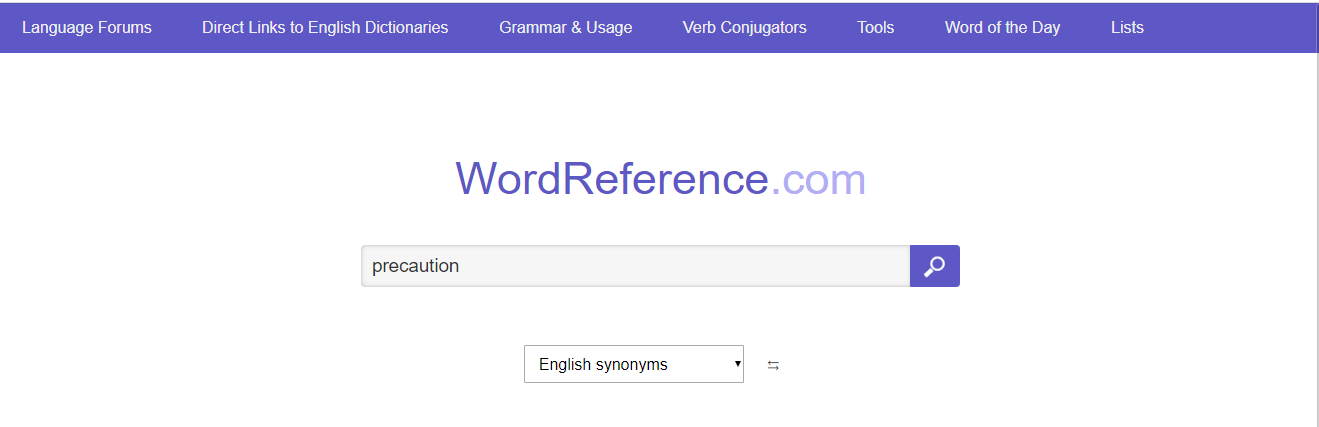1319x427 pixels.
Task: Click the WordReference.com logo
Action: (661, 179)
